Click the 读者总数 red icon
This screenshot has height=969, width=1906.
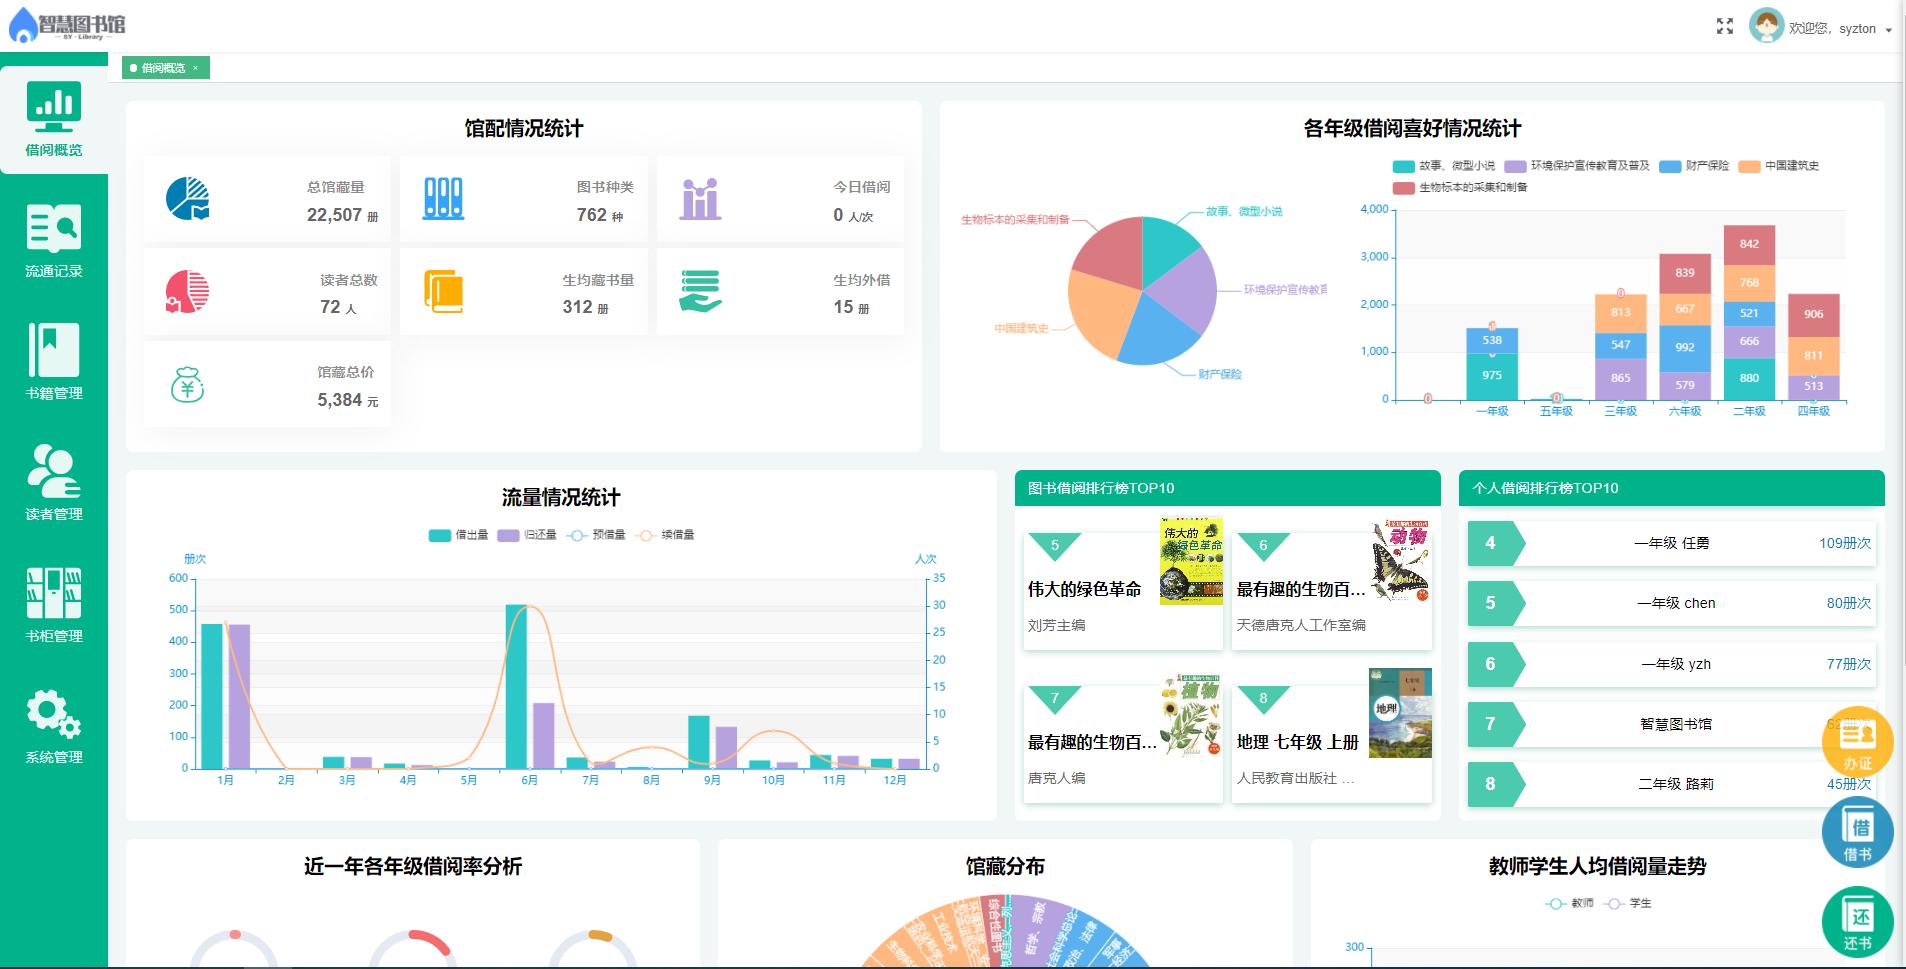click(x=187, y=292)
